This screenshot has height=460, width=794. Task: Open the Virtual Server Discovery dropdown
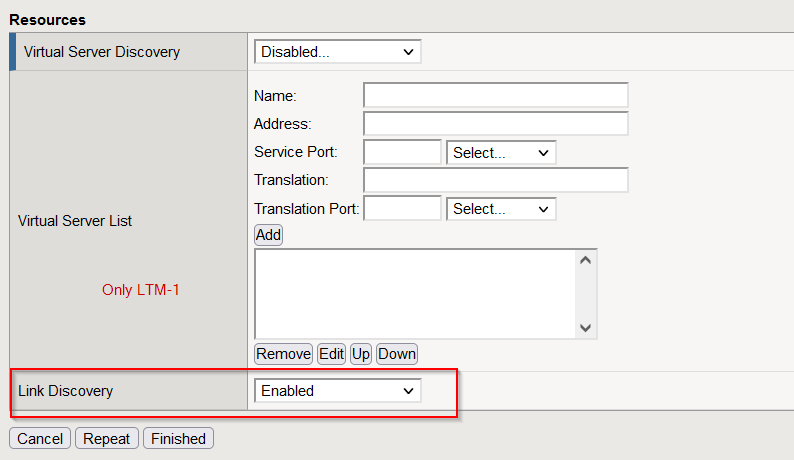click(337, 52)
